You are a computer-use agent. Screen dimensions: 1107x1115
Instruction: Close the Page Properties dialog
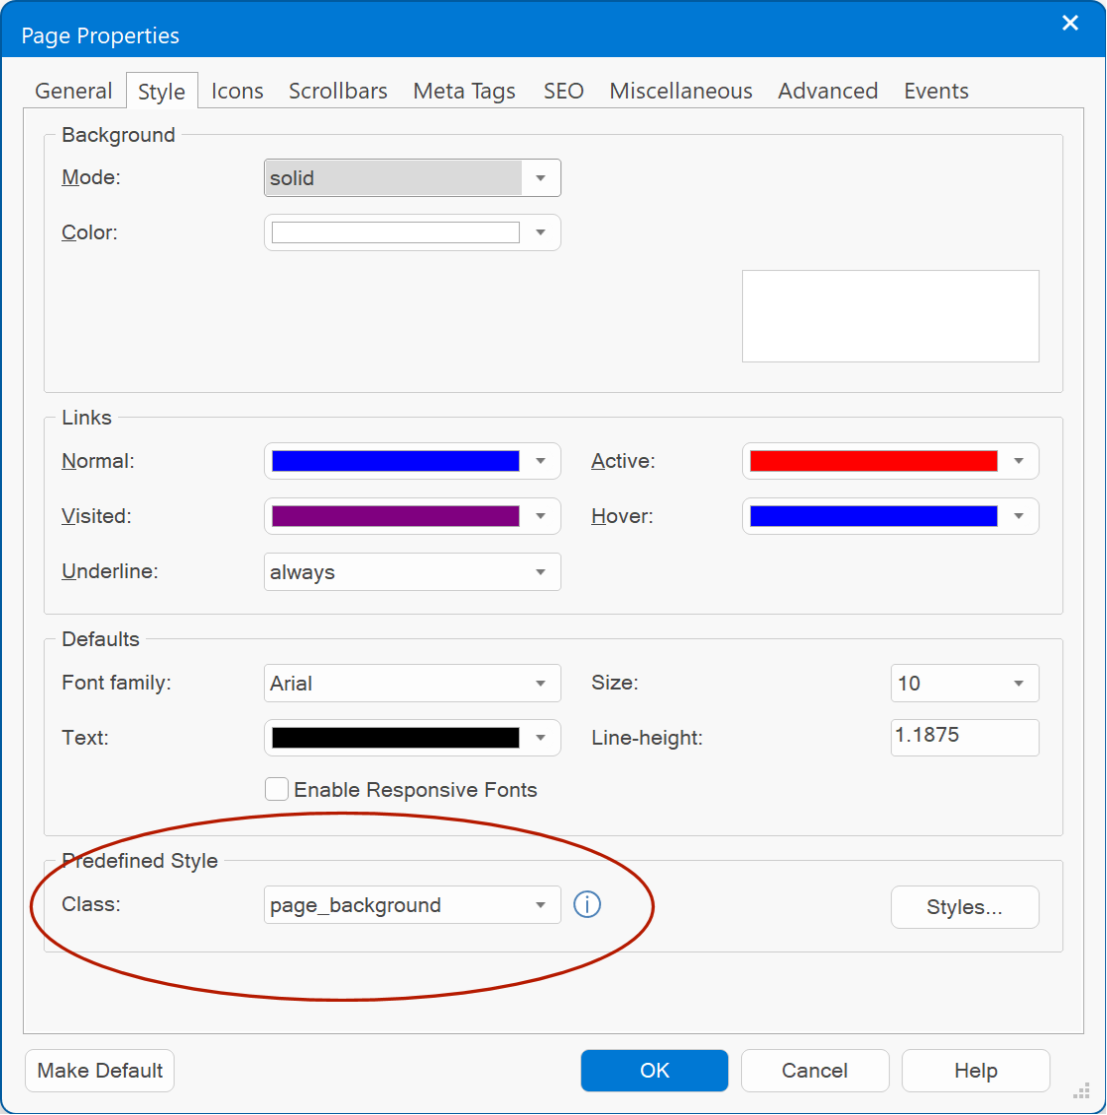(x=1070, y=23)
